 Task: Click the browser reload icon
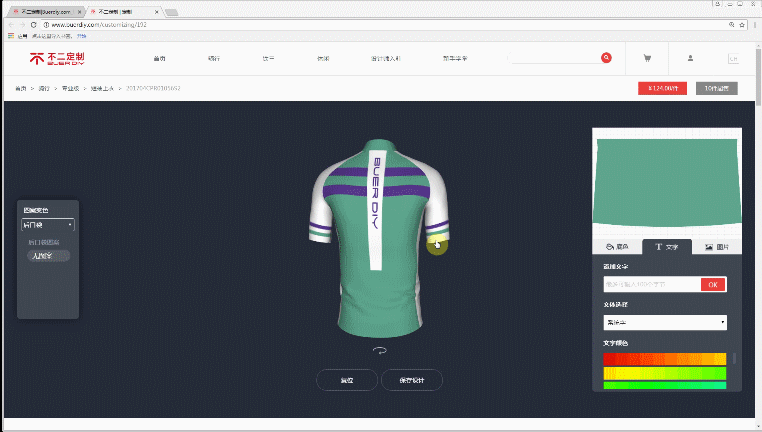coord(34,22)
